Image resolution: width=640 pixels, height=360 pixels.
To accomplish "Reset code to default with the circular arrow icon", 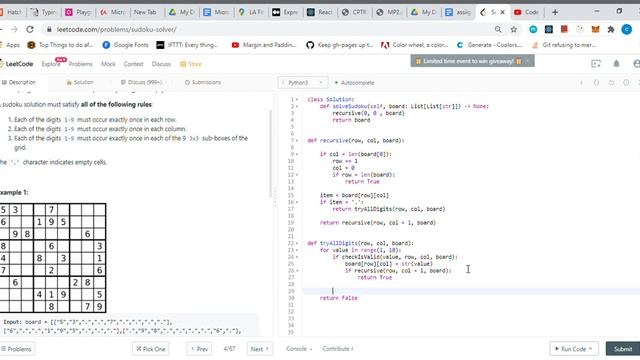I will [611, 82].
